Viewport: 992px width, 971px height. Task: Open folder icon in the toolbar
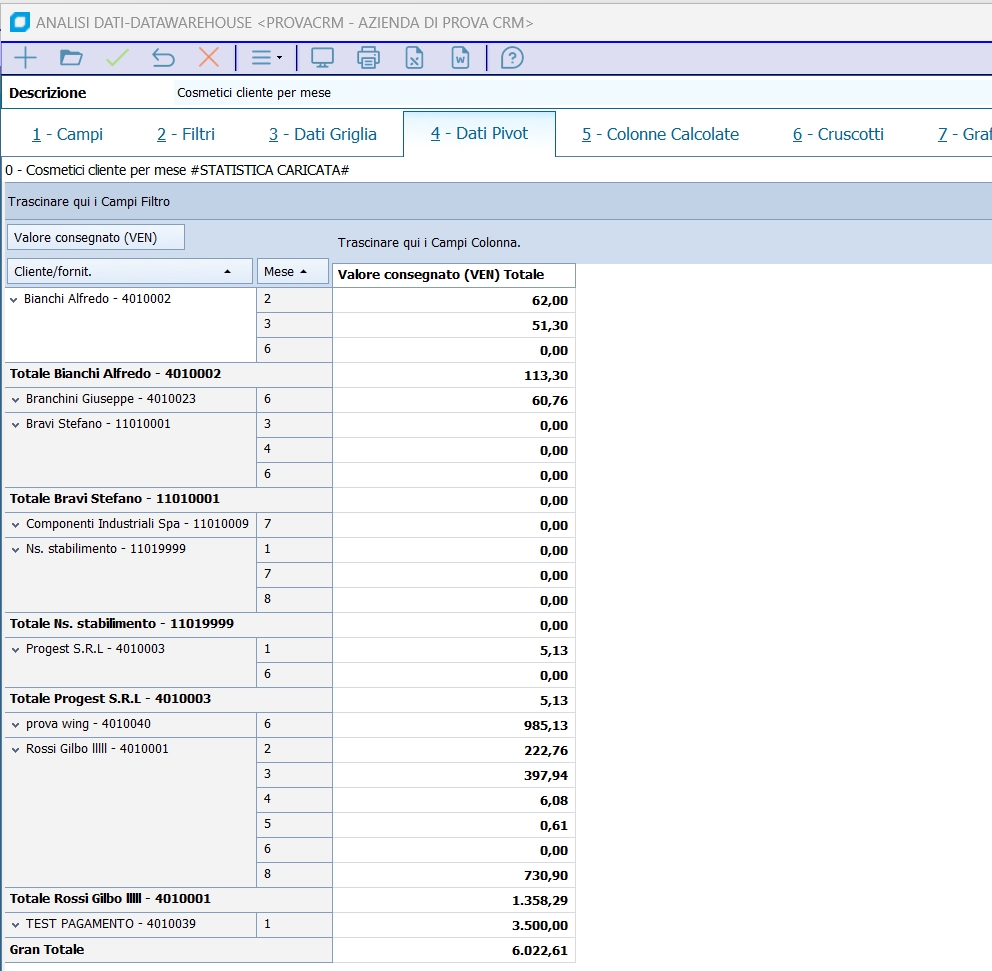[x=71, y=58]
